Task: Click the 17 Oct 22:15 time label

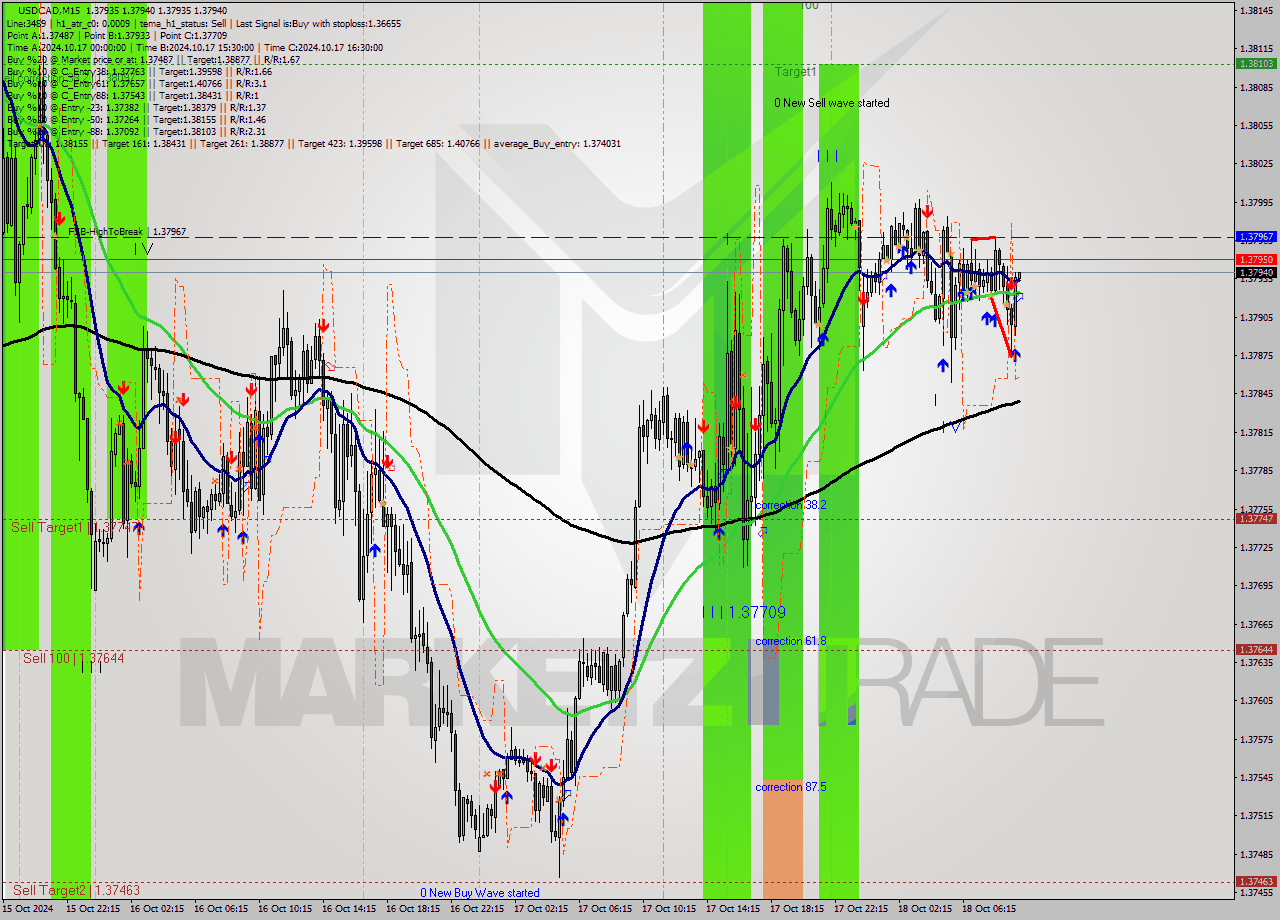Action: [x=860, y=909]
